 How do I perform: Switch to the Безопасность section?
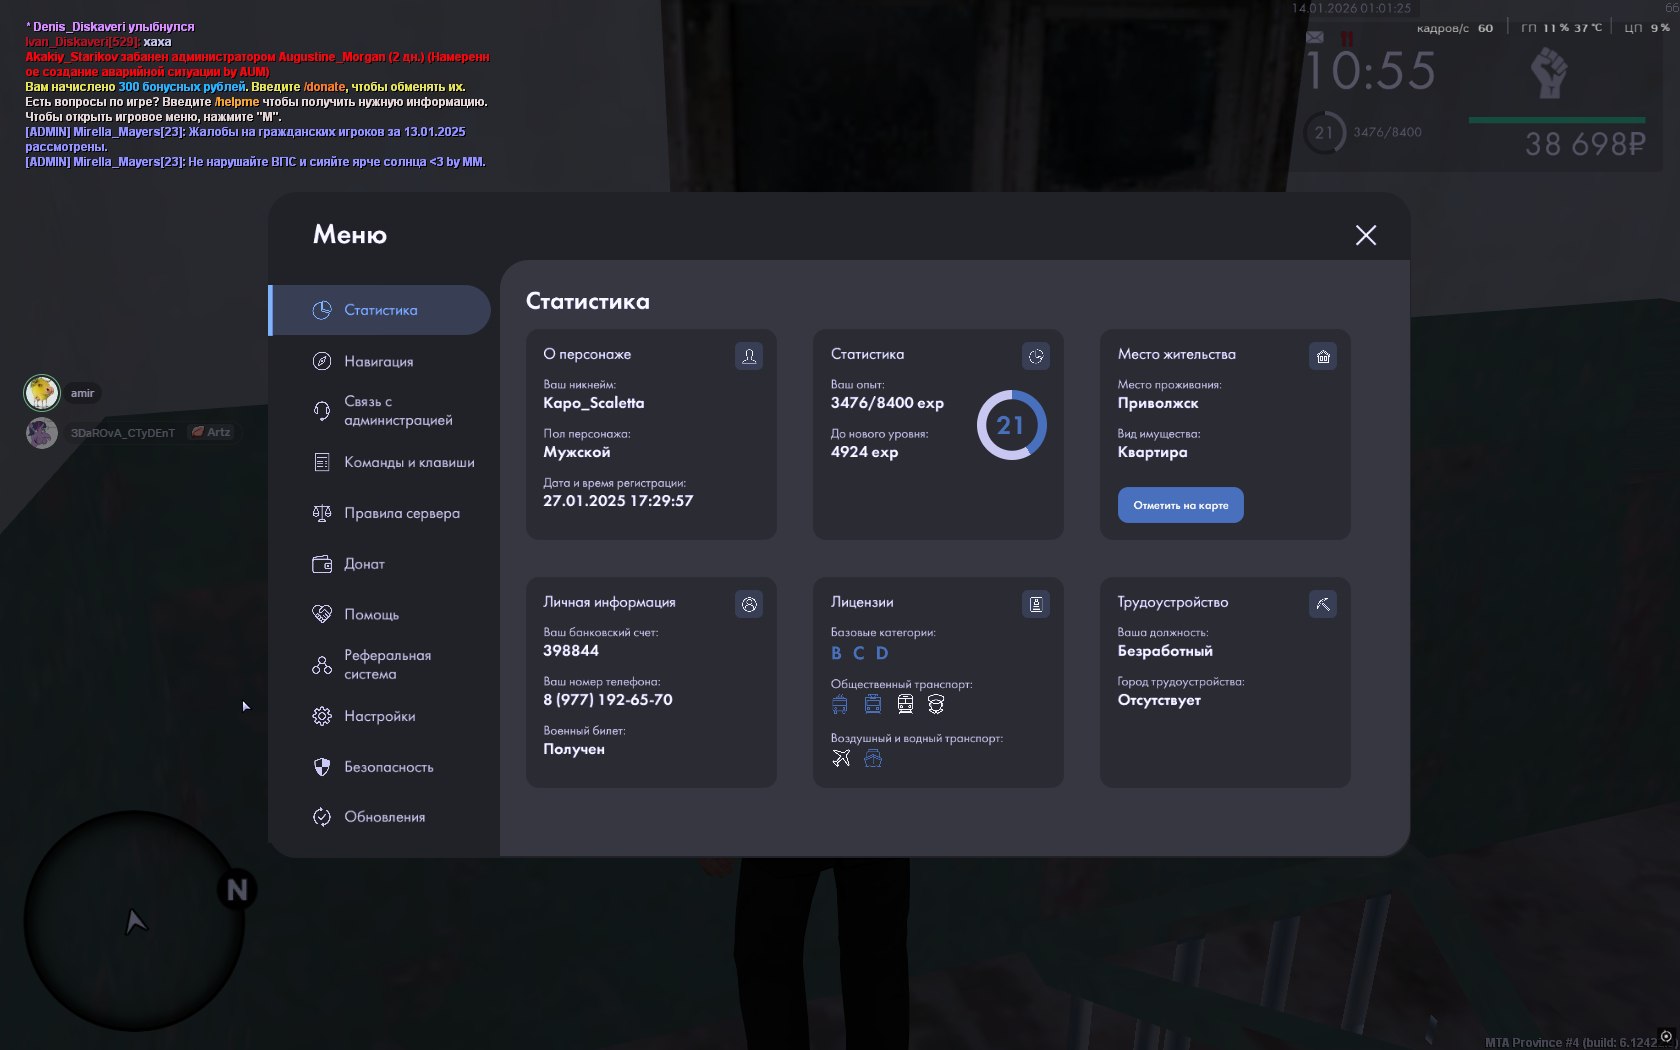click(x=388, y=767)
